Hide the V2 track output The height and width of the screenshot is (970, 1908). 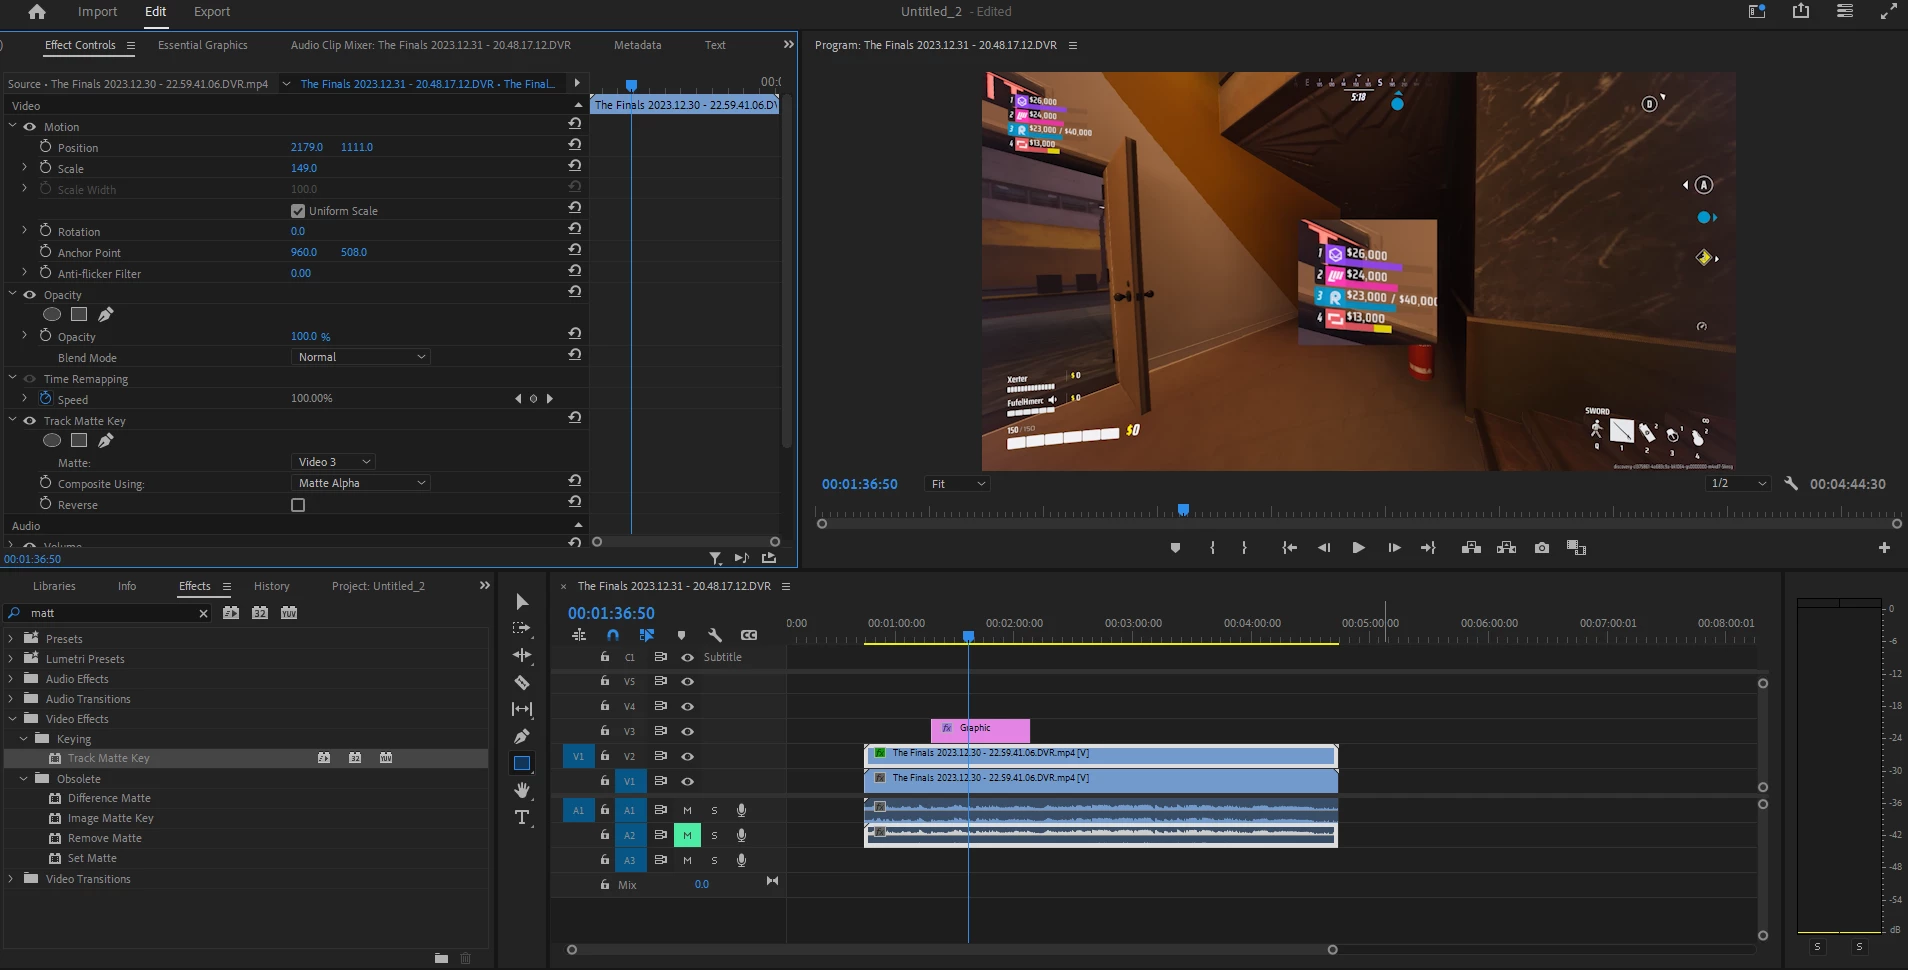pos(688,757)
